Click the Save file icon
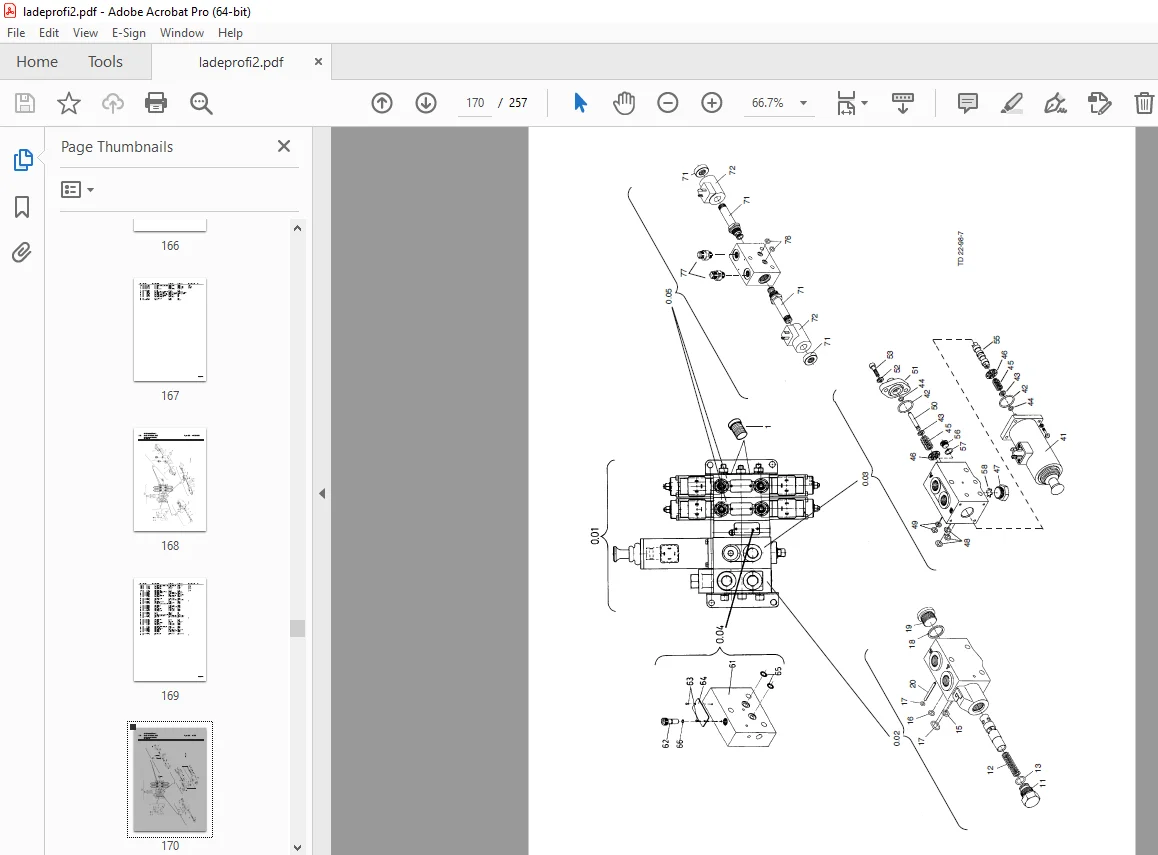1158x855 pixels. [x=25, y=103]
